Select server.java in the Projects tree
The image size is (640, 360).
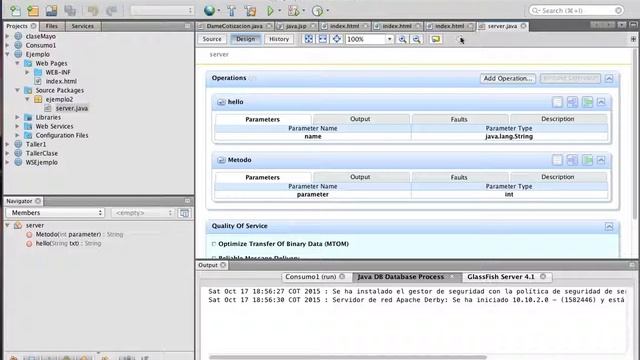tap(72, 108)
